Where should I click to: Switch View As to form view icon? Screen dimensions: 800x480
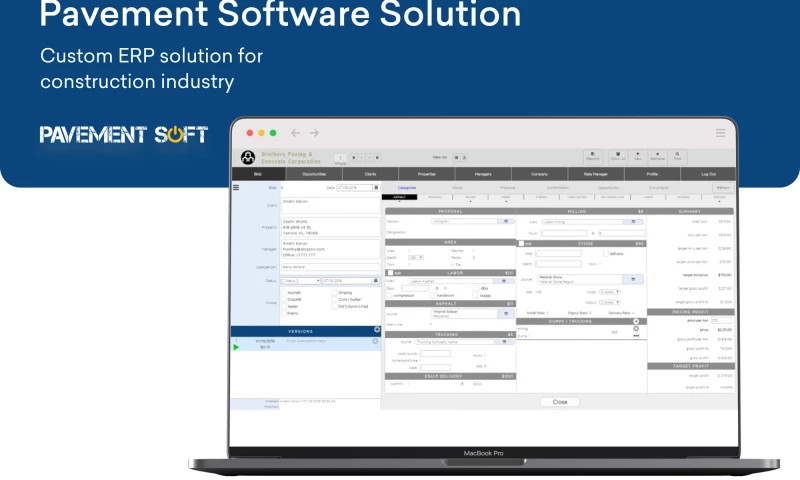coord(464,158)
